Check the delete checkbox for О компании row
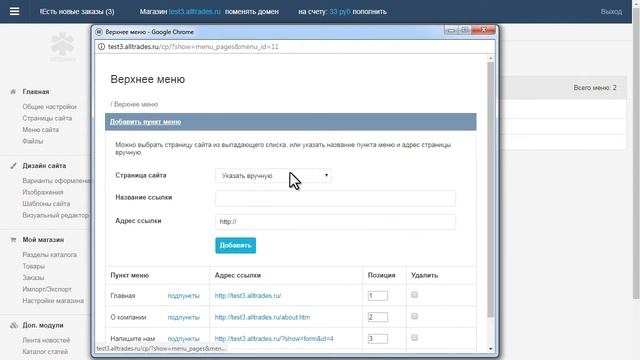Image resolution: width=640 pixels, height=360 pixels. 414,316
